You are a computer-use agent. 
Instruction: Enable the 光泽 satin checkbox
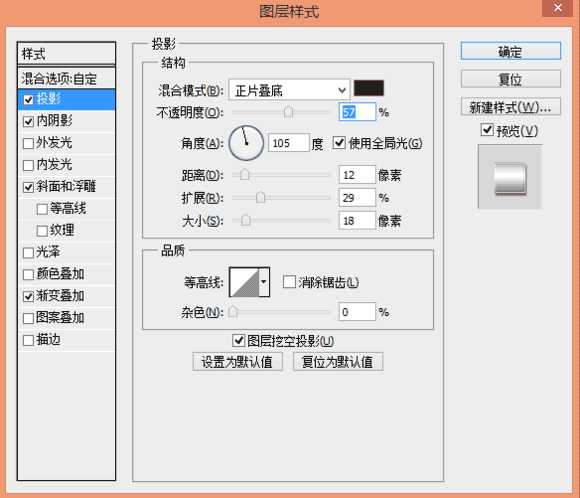pyautogui.click(x=28, y=253)
